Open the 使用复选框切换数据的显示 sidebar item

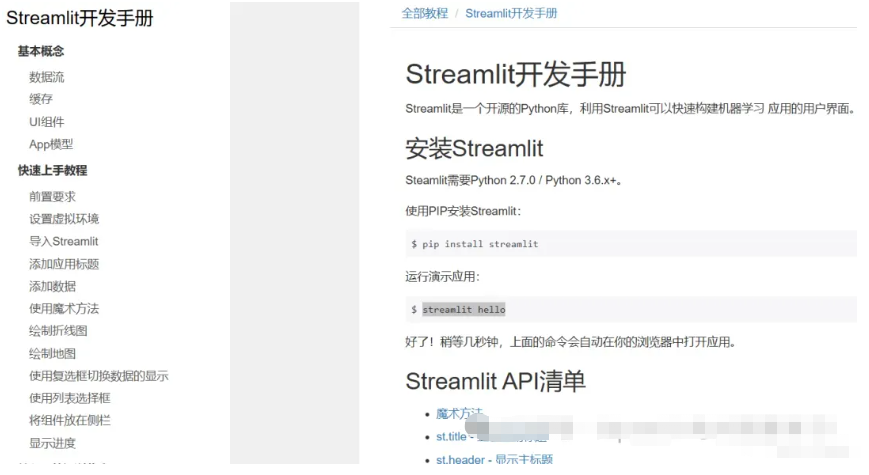(99, 376)
